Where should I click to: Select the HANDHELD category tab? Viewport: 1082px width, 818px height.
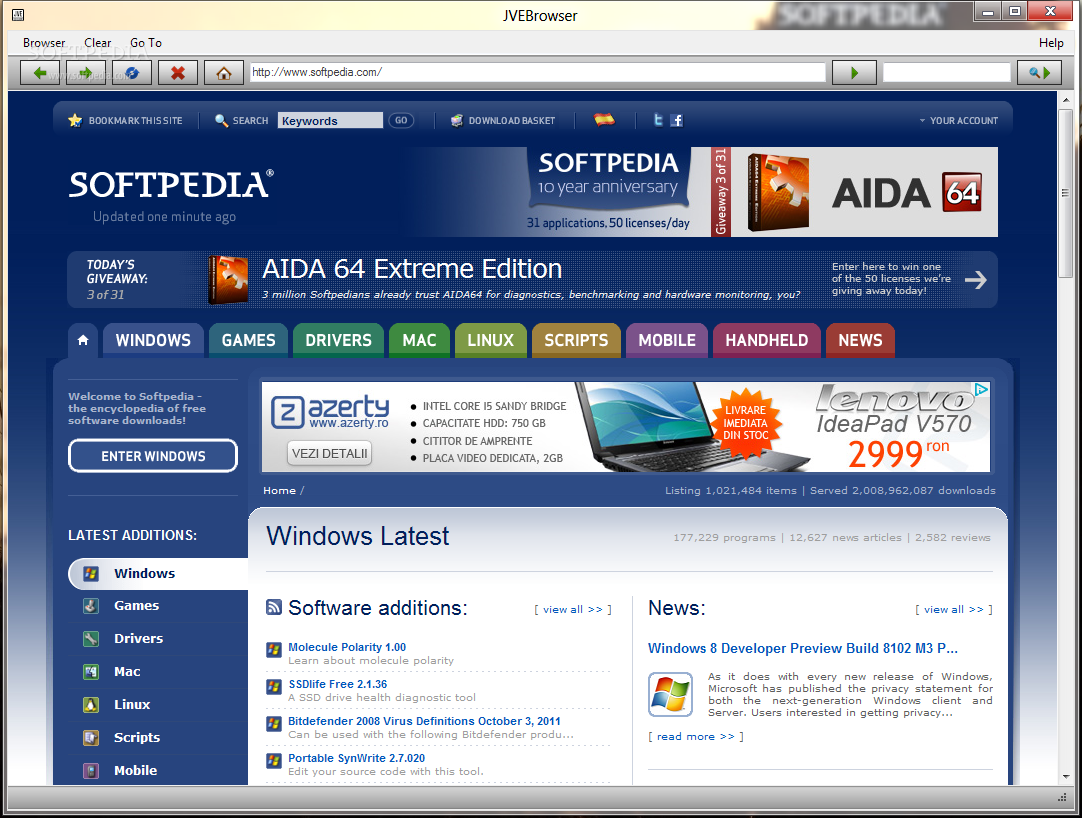[x=767, y=340]
